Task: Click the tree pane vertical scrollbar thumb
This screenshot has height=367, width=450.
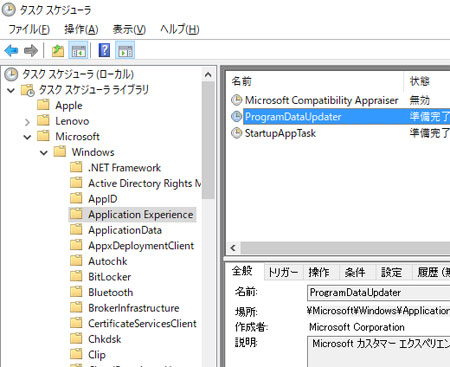Action: click(208, 140)
